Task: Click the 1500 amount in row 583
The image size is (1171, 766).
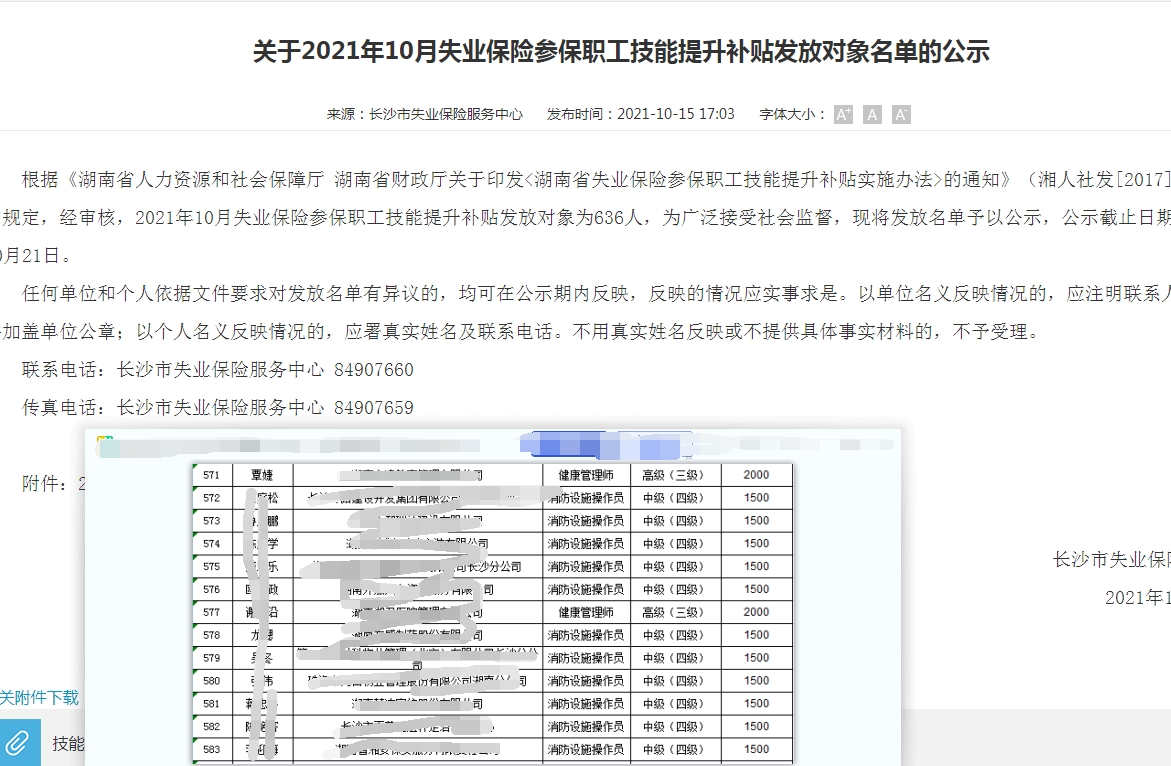Action: point(756,749)
